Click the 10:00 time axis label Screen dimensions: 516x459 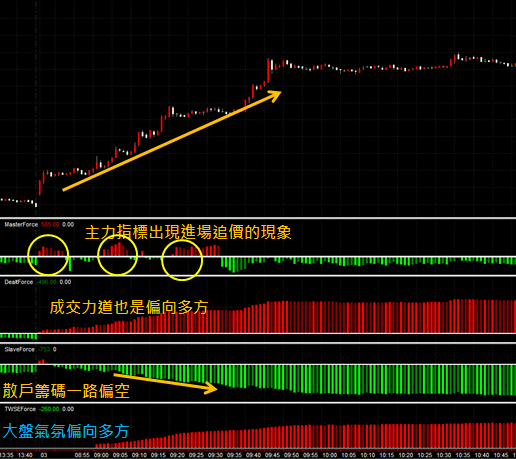pos(329,455)
